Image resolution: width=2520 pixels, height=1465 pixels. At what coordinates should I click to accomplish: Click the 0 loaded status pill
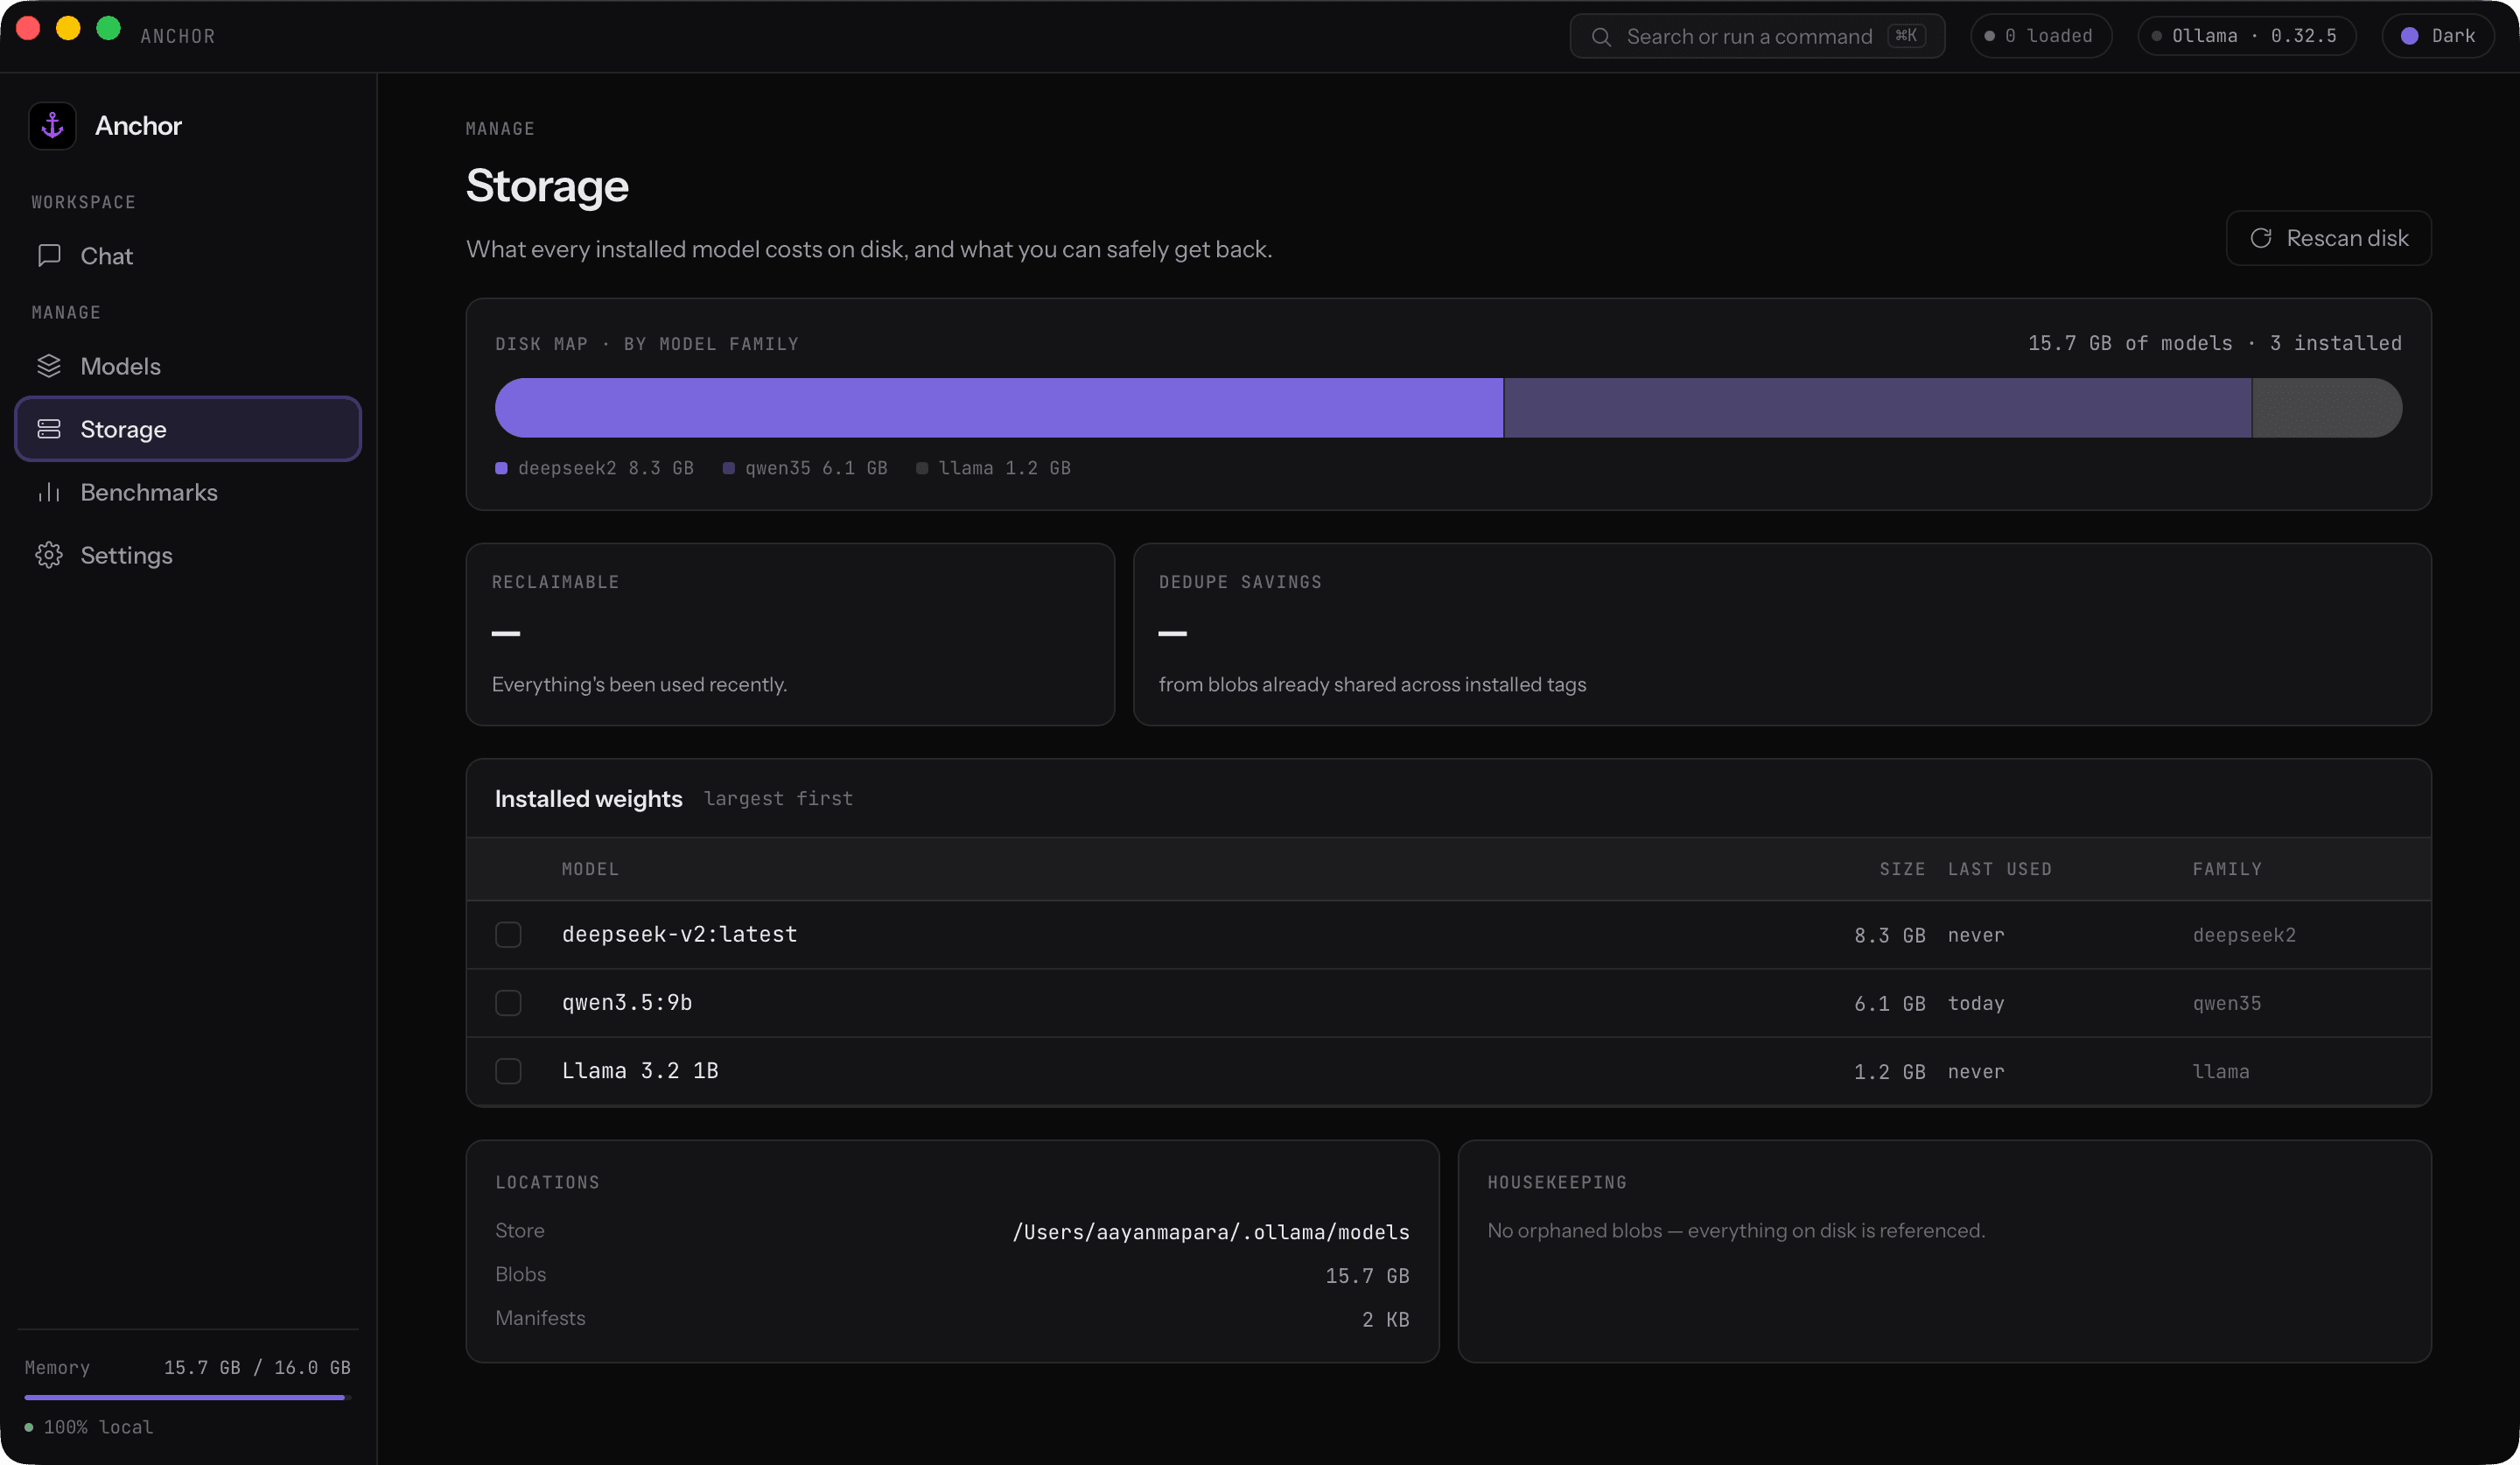tap(2041, 36)
